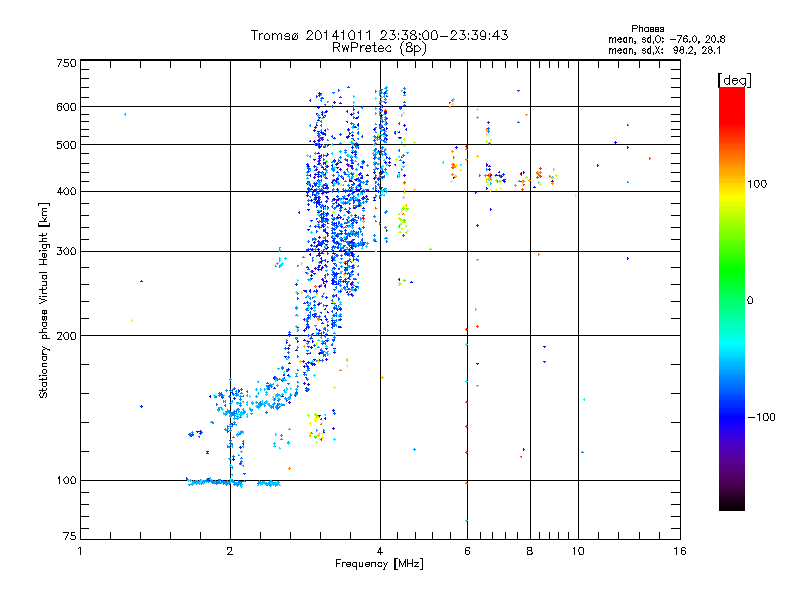Click the x-axis tick label '4'
Viewport: 800px width, 600px height.
point(380,551)
